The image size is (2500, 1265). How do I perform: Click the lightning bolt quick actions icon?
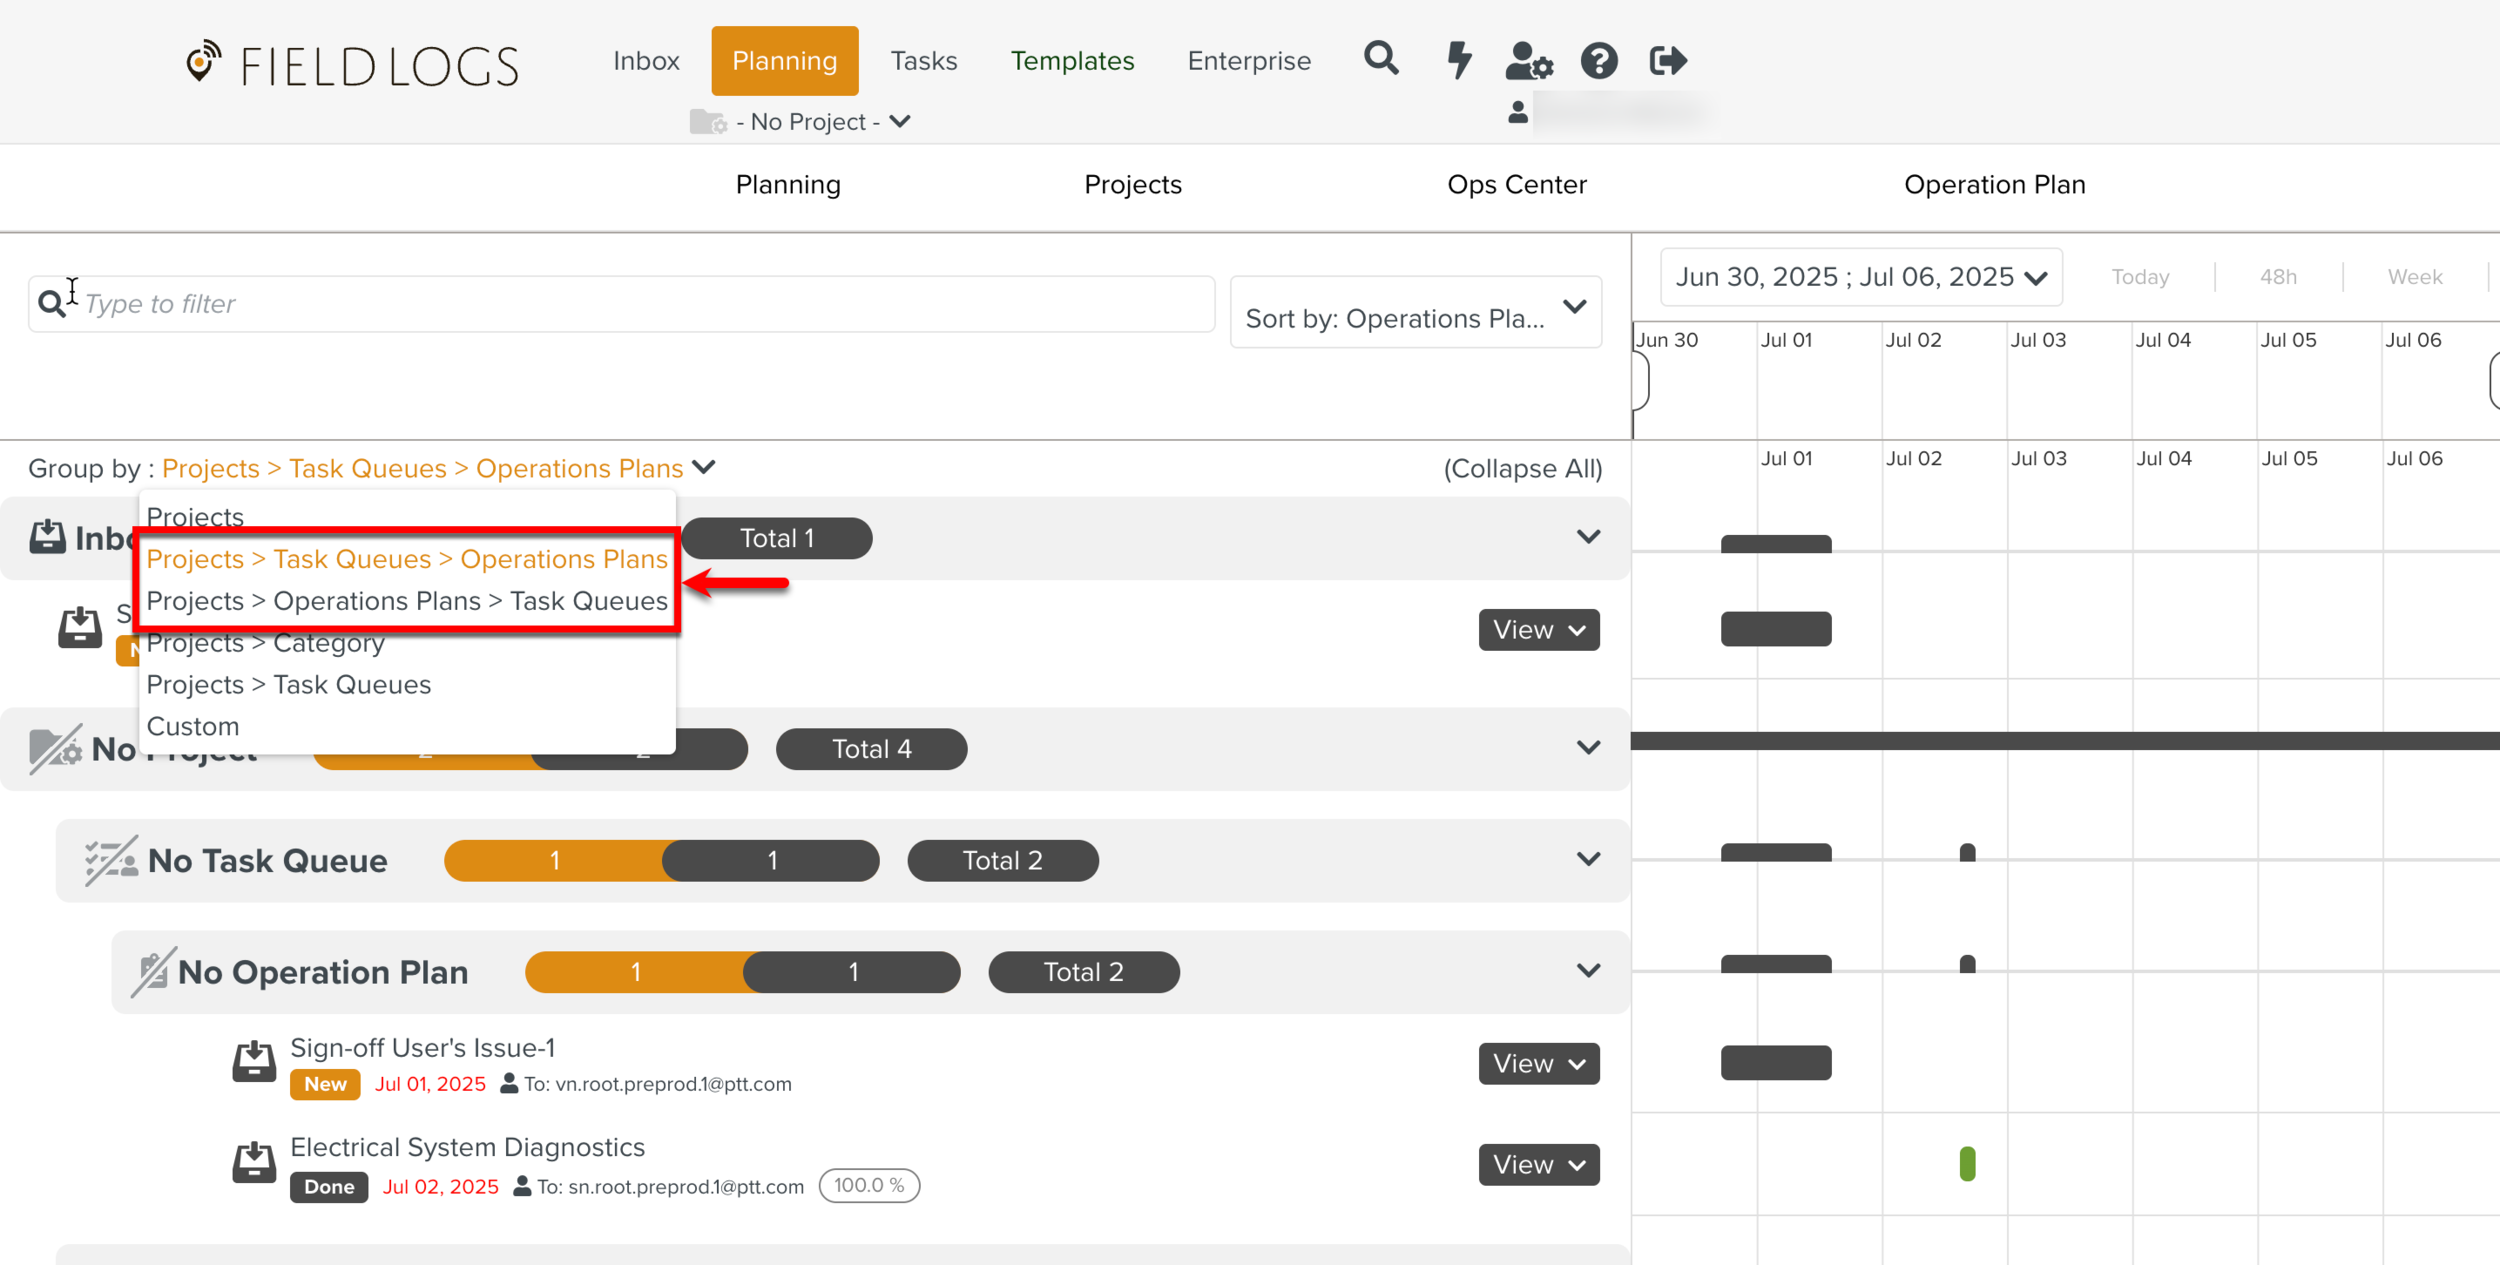coord(1459,60)
